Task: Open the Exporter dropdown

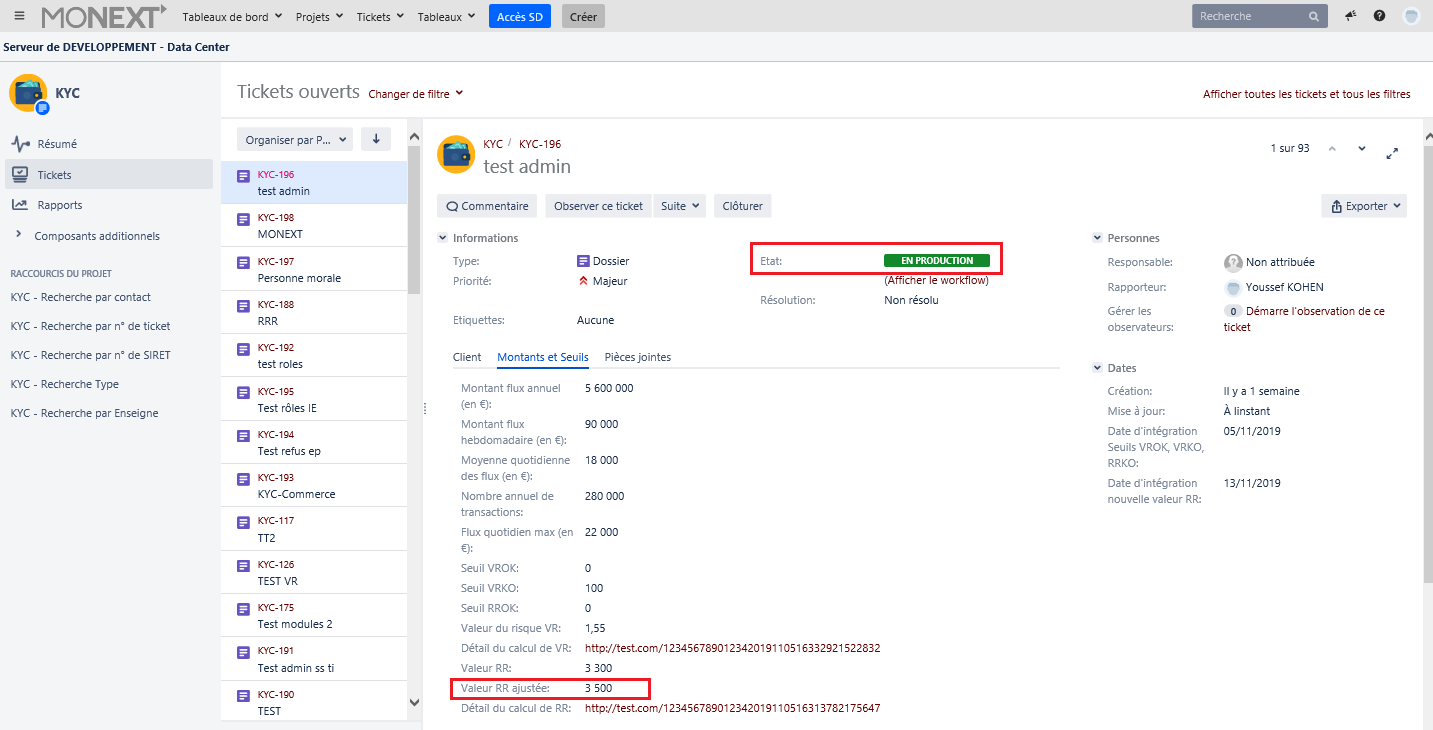Action: point(1364,206)
